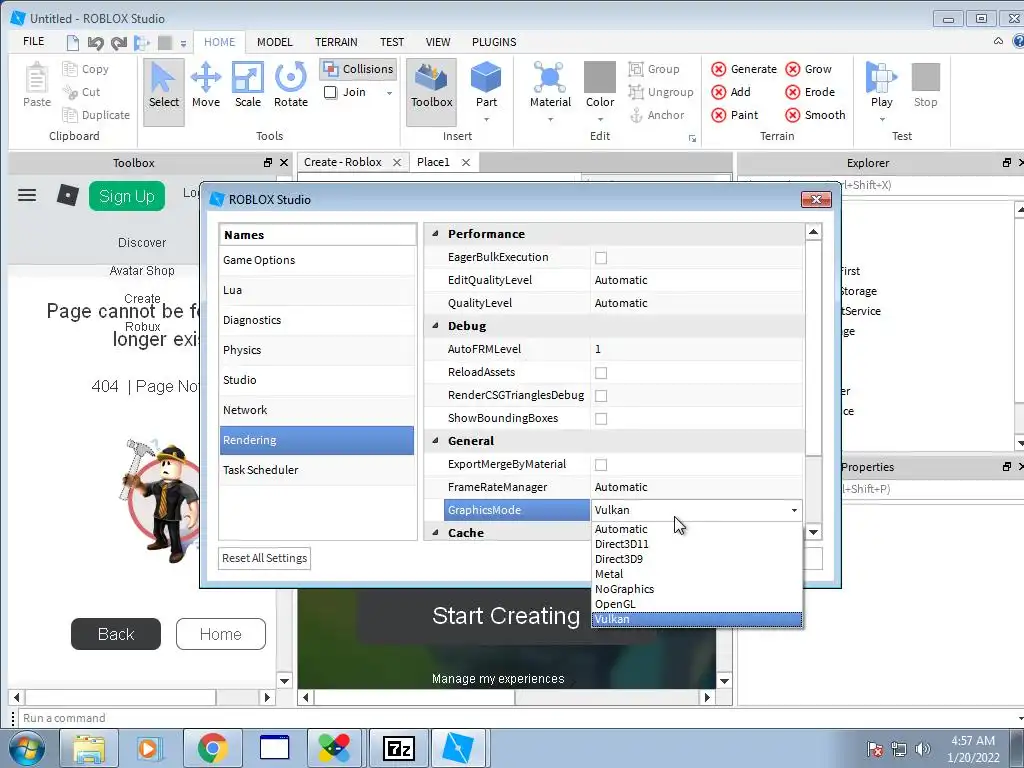Click Reset All Settings
1024x768 pixels.
264,558
